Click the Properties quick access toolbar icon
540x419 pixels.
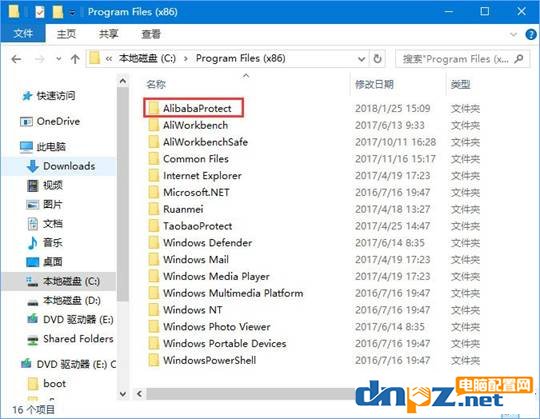(x=40, y=12)
